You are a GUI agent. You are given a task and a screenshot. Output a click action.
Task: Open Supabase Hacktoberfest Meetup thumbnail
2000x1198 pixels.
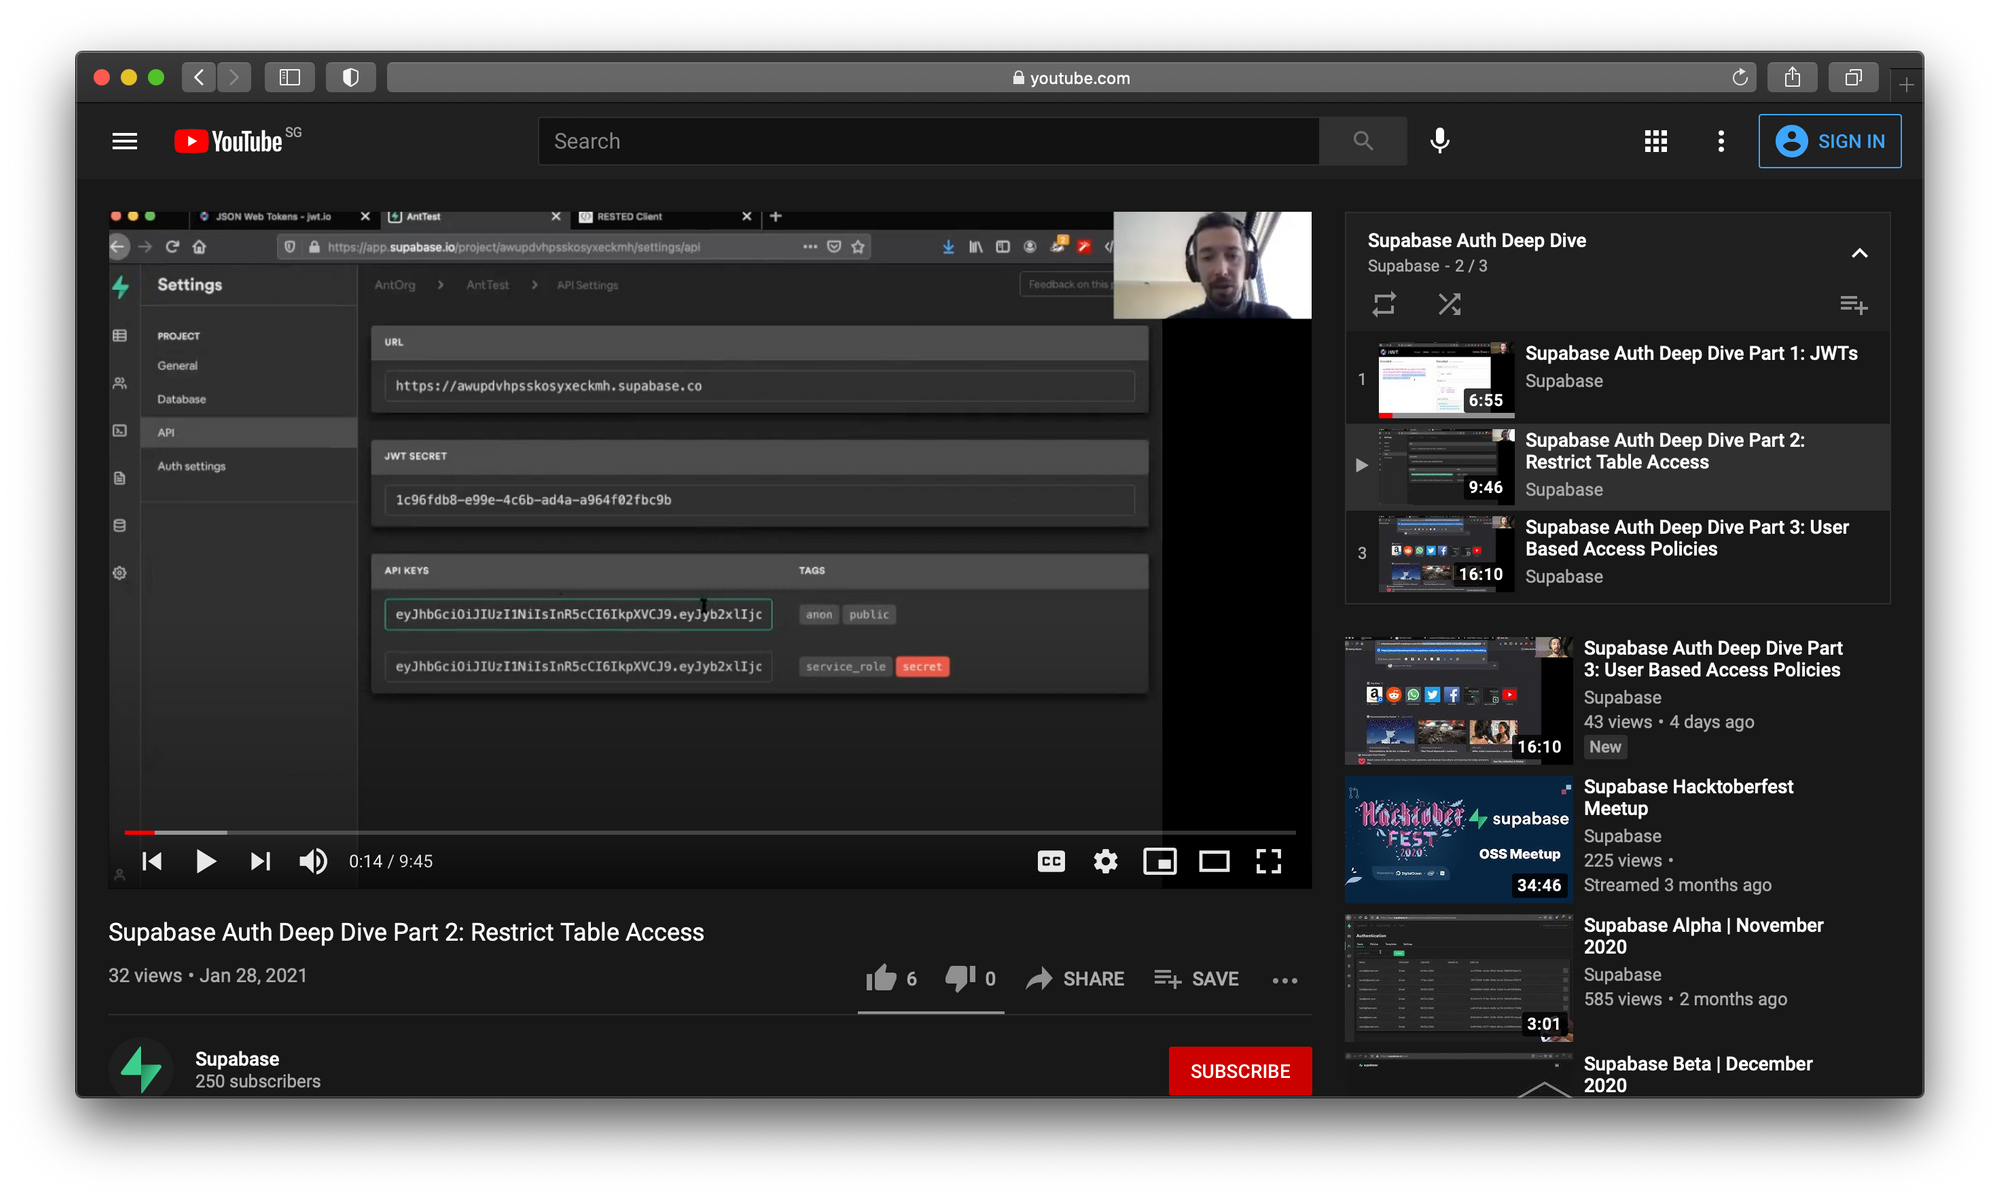(x=1458, y=840)
